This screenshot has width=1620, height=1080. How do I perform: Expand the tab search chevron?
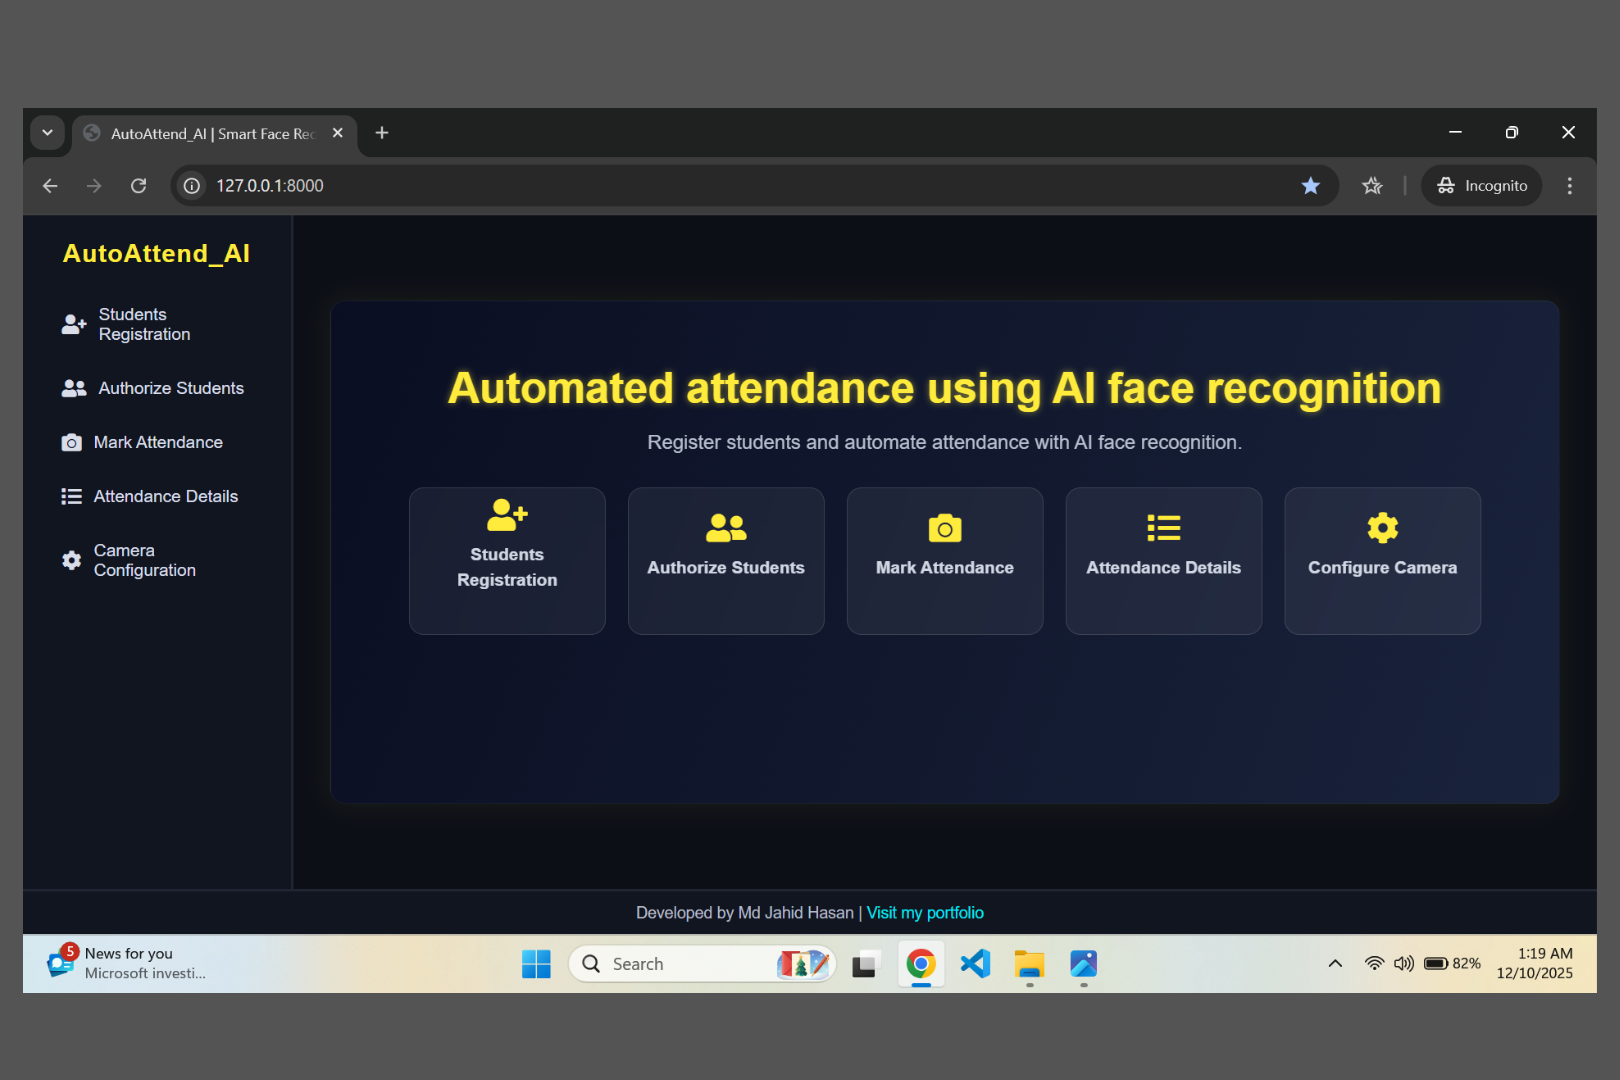tap(48, 132)
